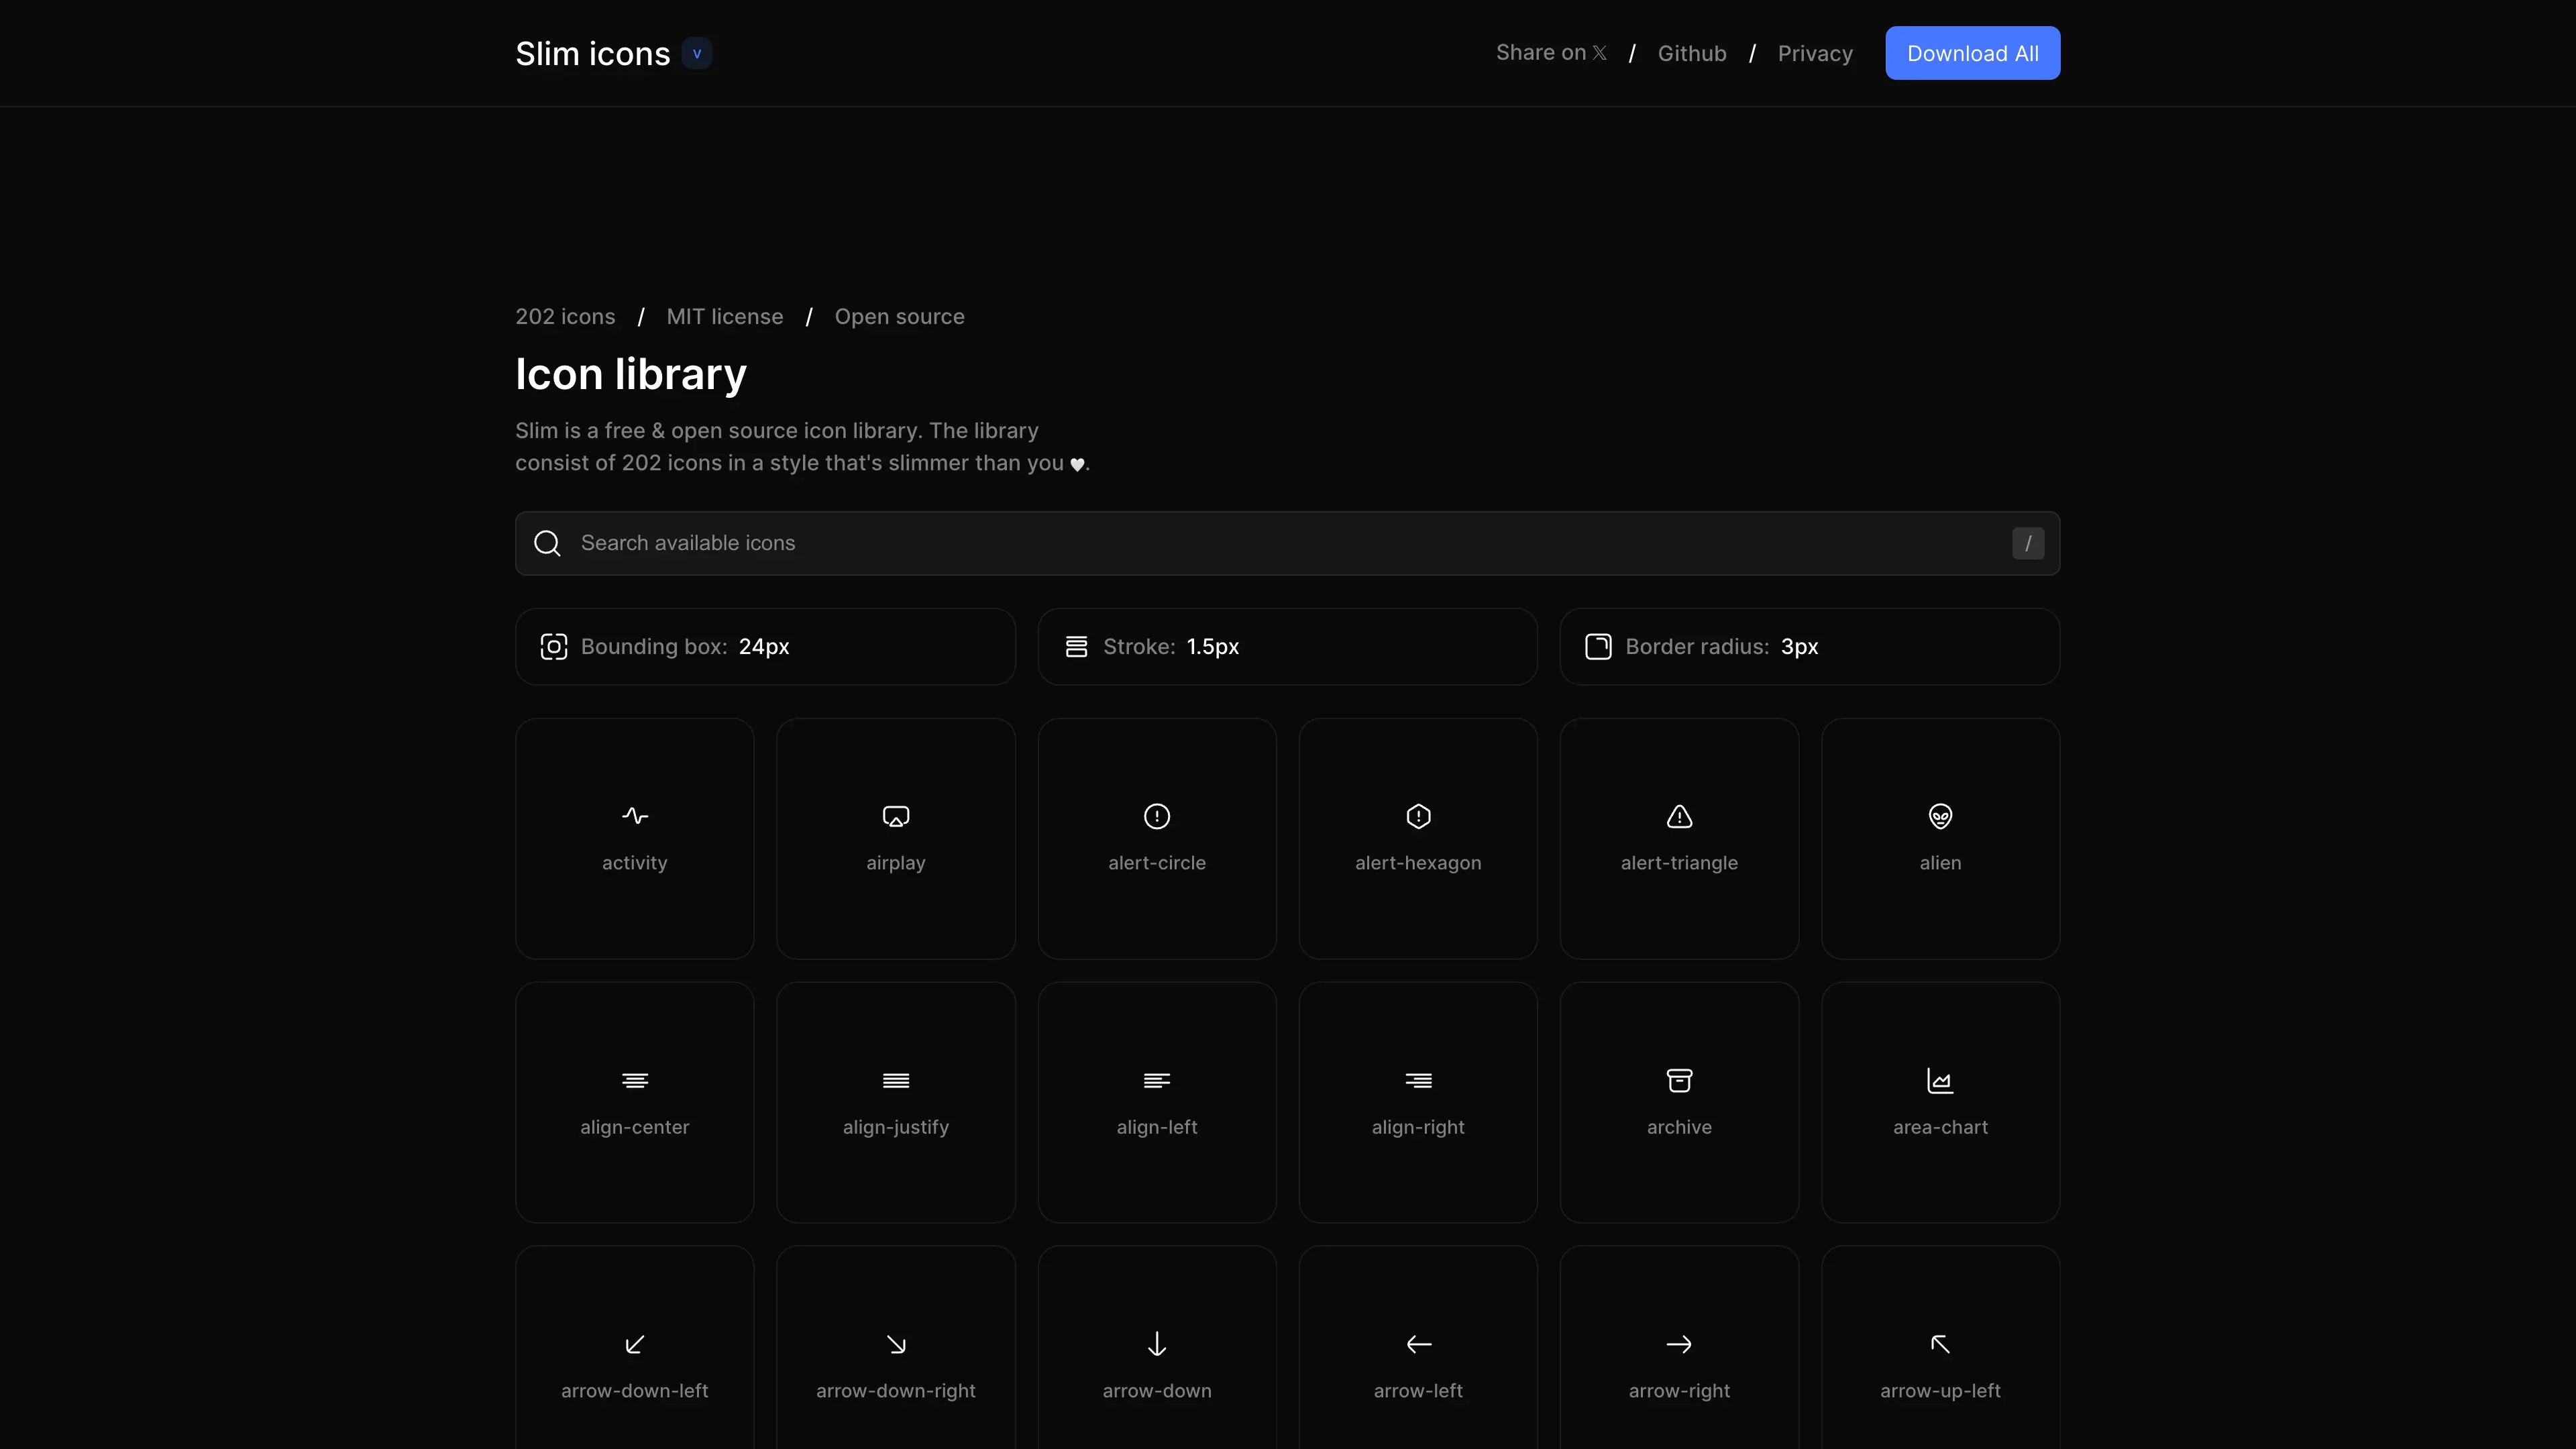Click the Download All button

click(1972, 53)
